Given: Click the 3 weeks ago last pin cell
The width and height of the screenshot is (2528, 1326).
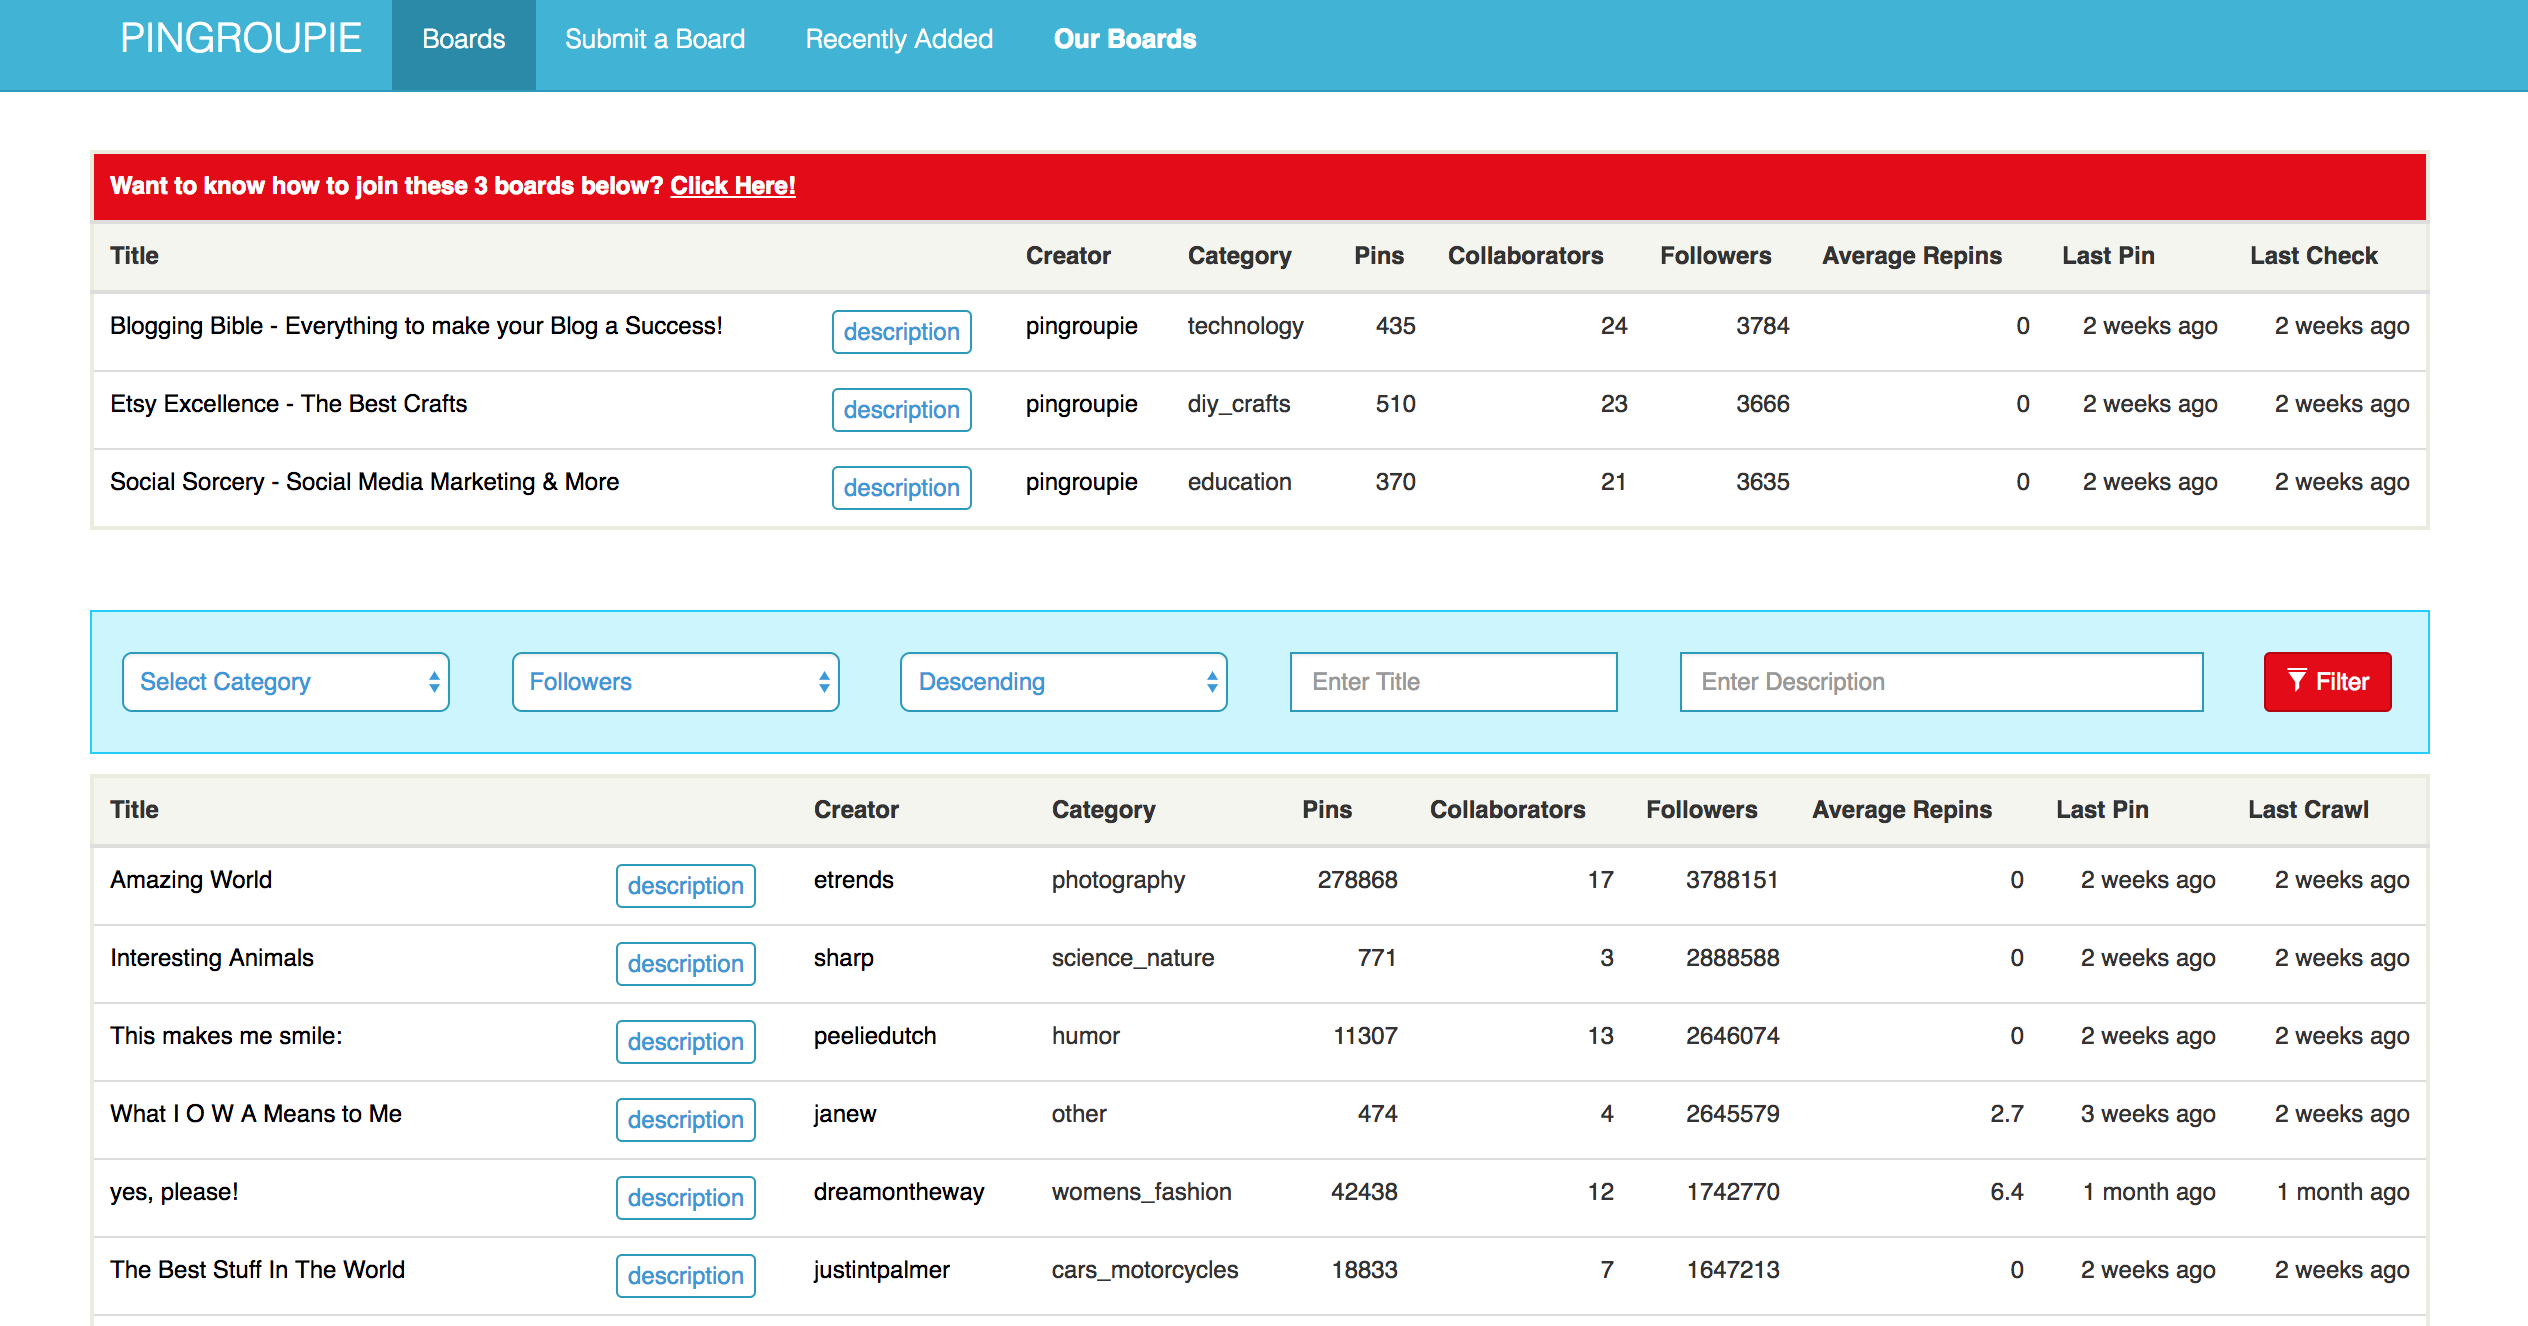Looking at the screenshot, I should pos(2148,1114).
